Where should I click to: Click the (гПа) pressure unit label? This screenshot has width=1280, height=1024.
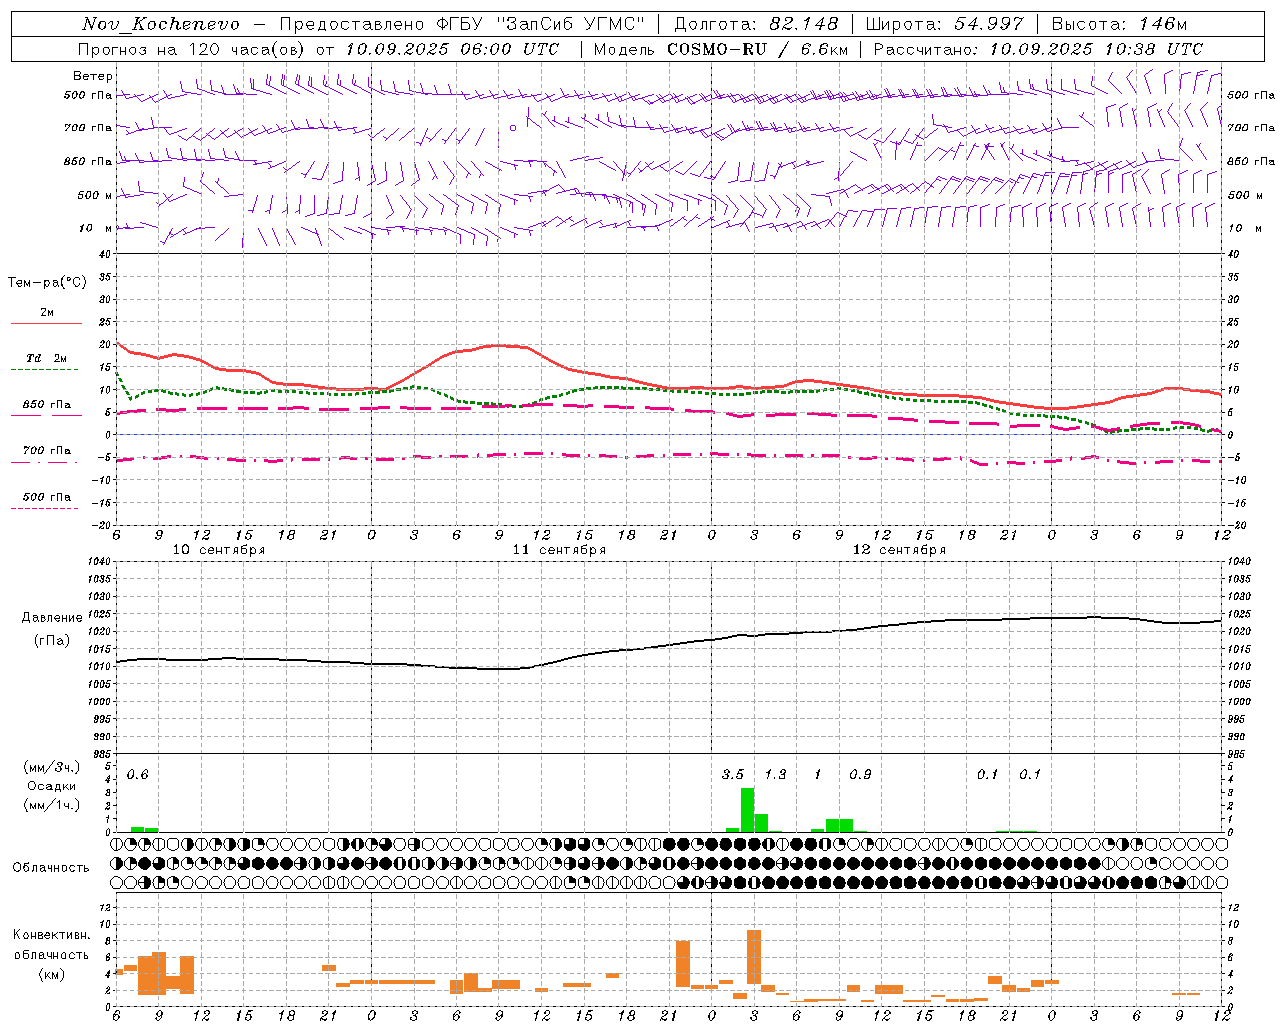(51, 641)
